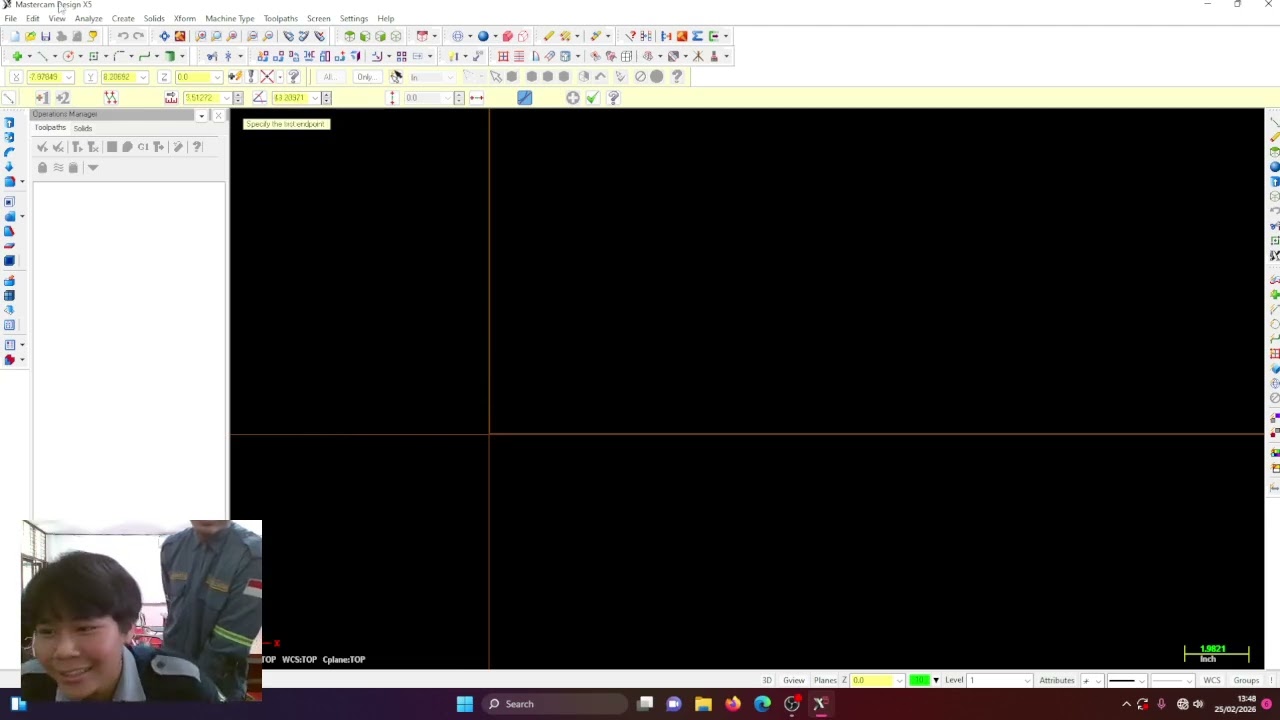Click the Save disk icon
Viewport: 1280px width, 720px height.
[x=45, y=36]
